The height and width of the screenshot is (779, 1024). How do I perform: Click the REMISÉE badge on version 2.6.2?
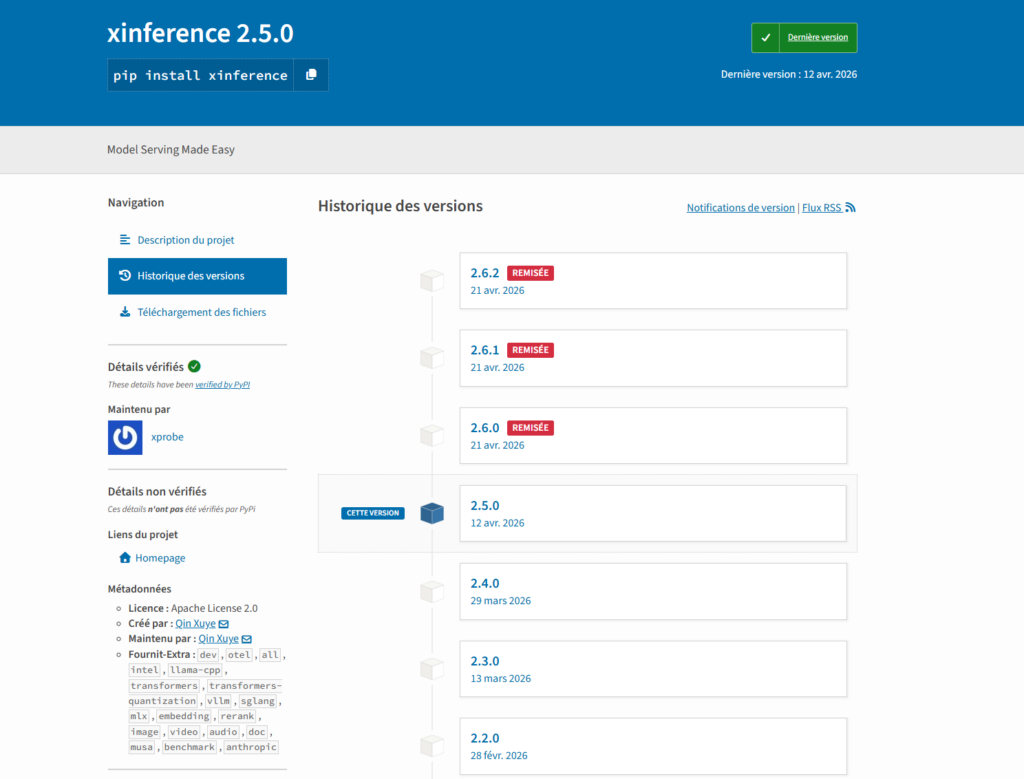(530, 273)
